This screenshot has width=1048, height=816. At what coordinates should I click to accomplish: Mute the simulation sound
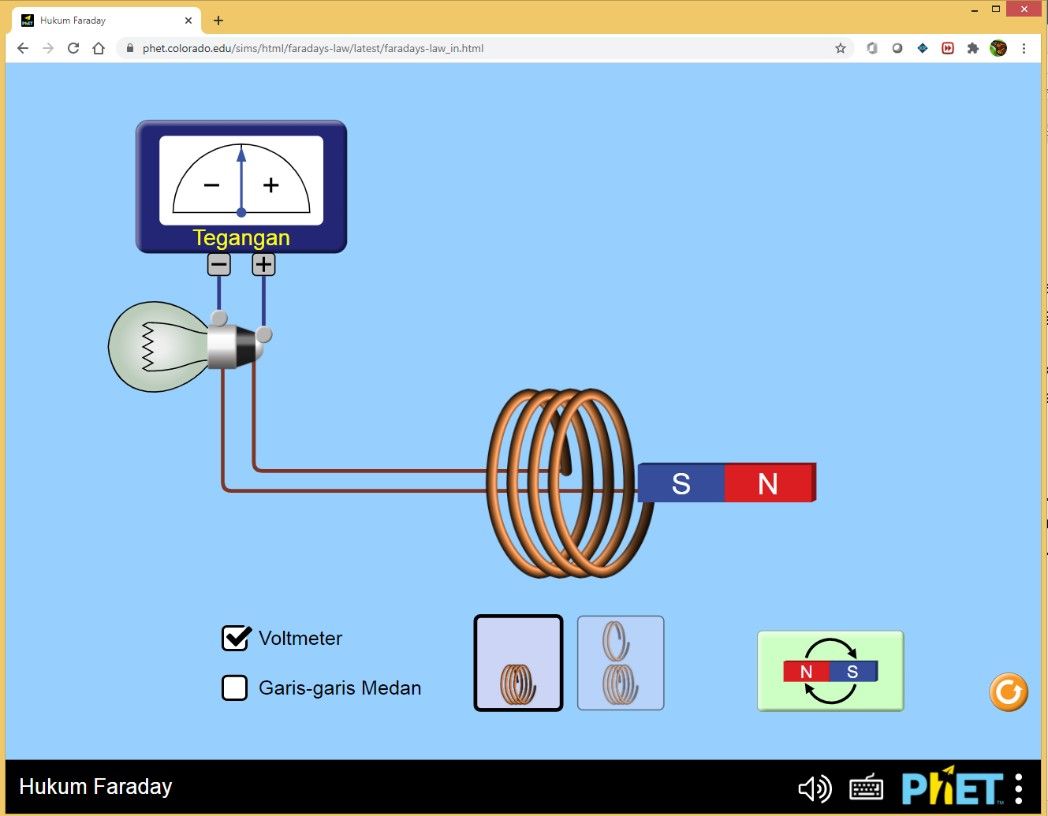815,789
